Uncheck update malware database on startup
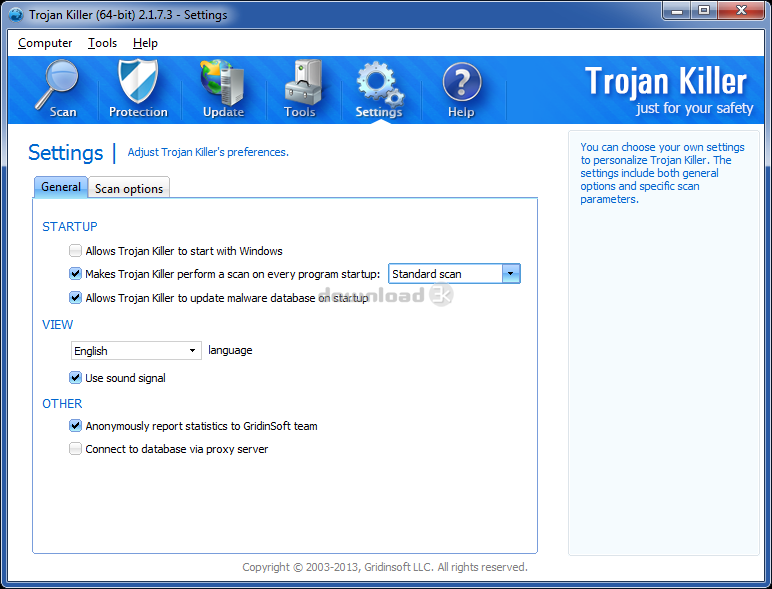The image size is (772, 589). (x=75, y=297)
